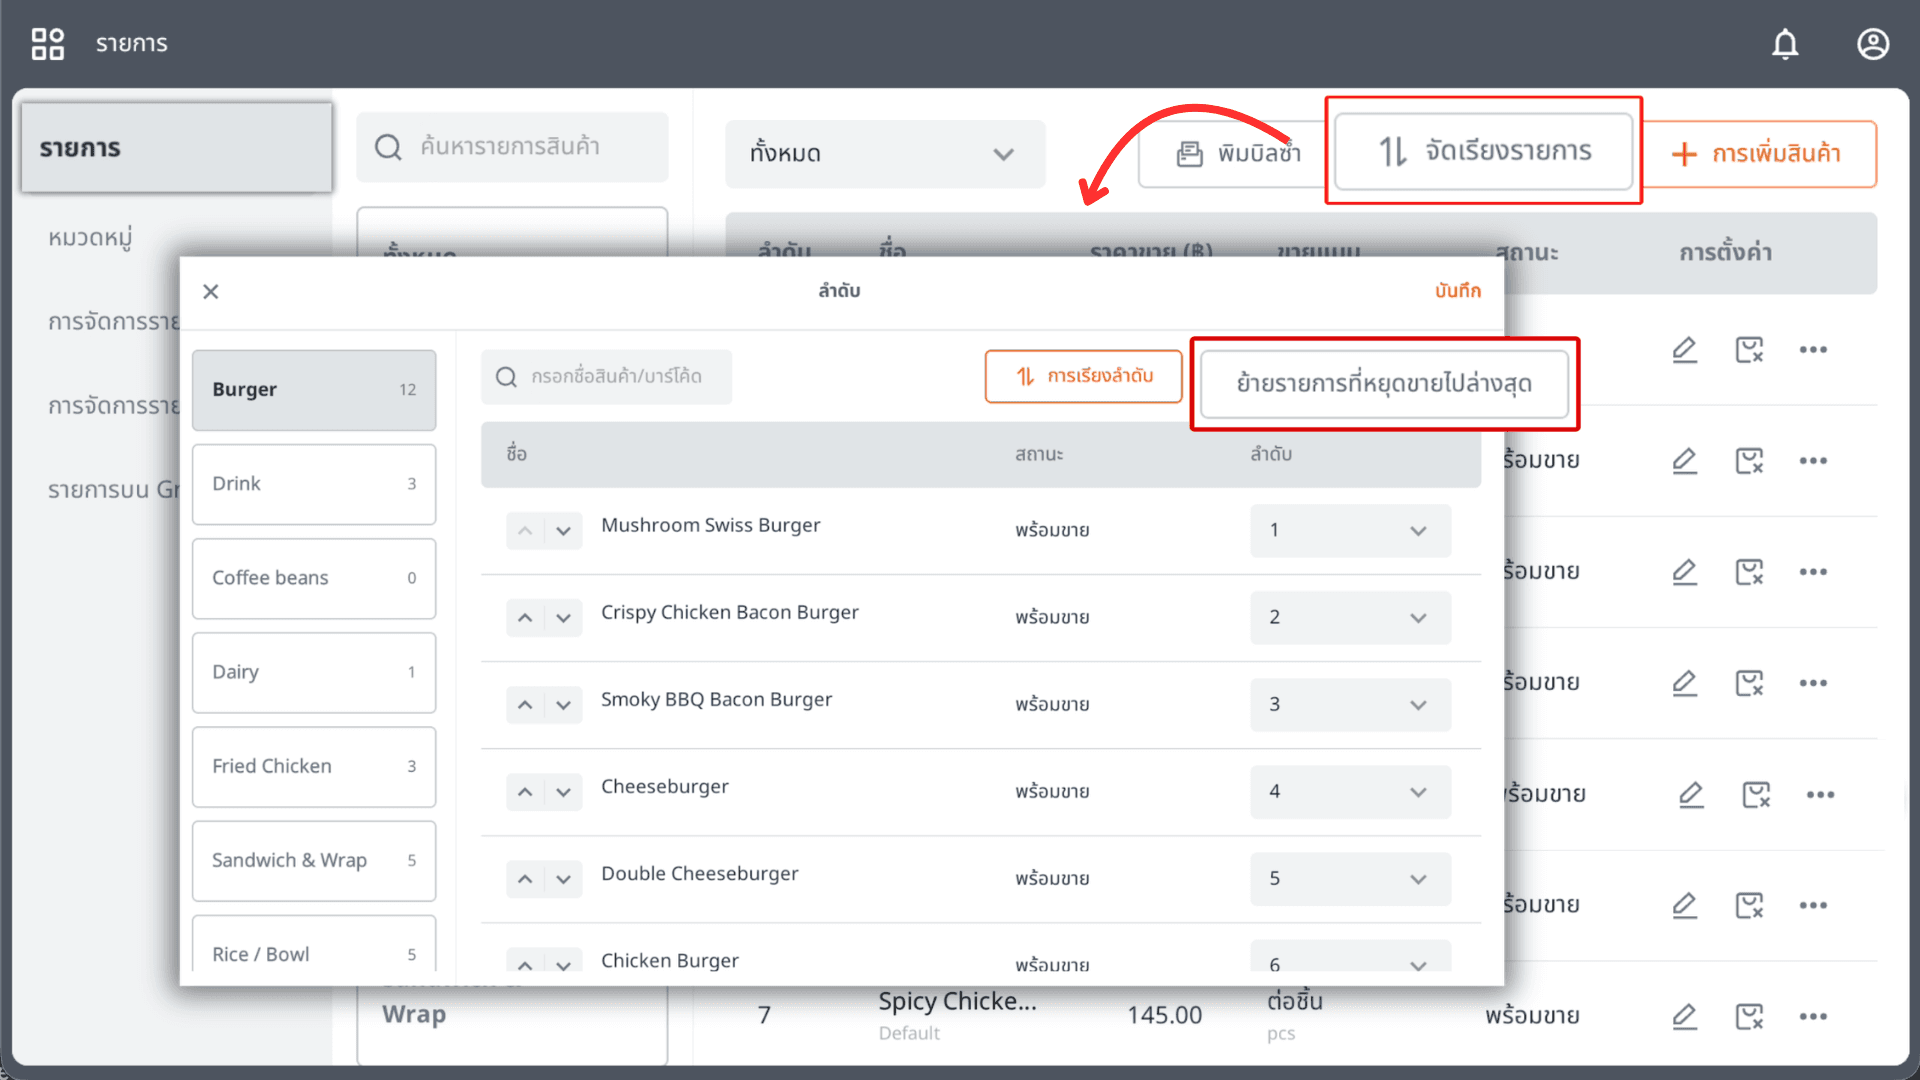Move Smoky BBQ Bacon Burger down
Viewport: 1920px width, 1080px height.
tap(564, 705)
